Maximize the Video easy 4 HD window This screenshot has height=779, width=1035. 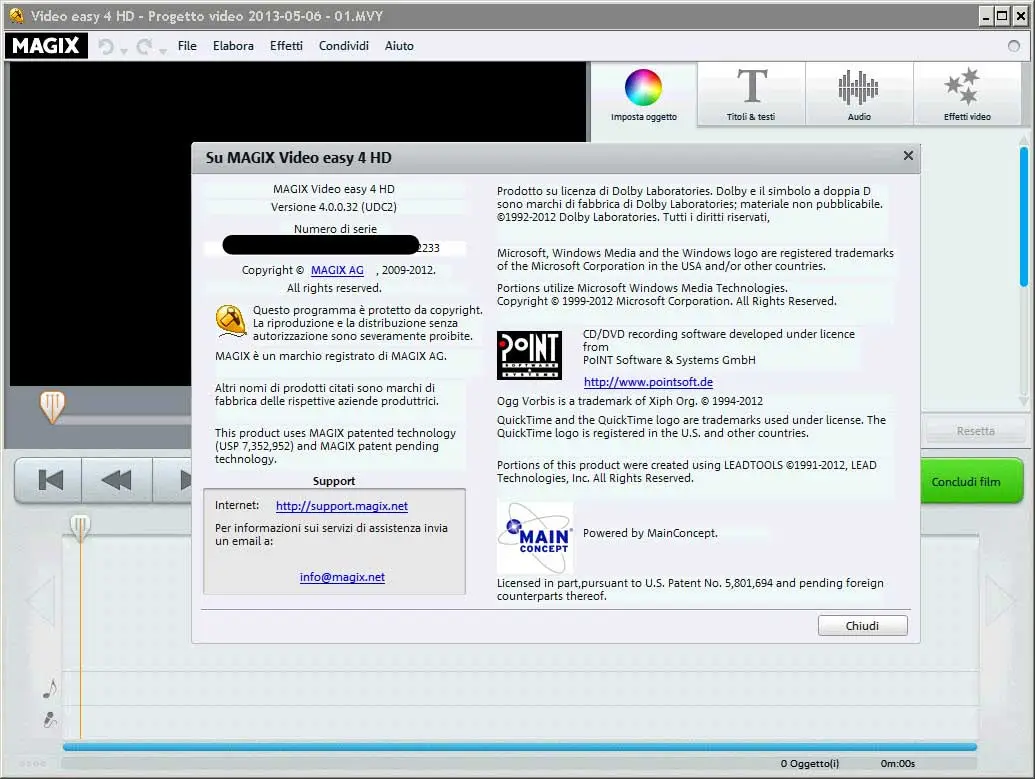1002,17
